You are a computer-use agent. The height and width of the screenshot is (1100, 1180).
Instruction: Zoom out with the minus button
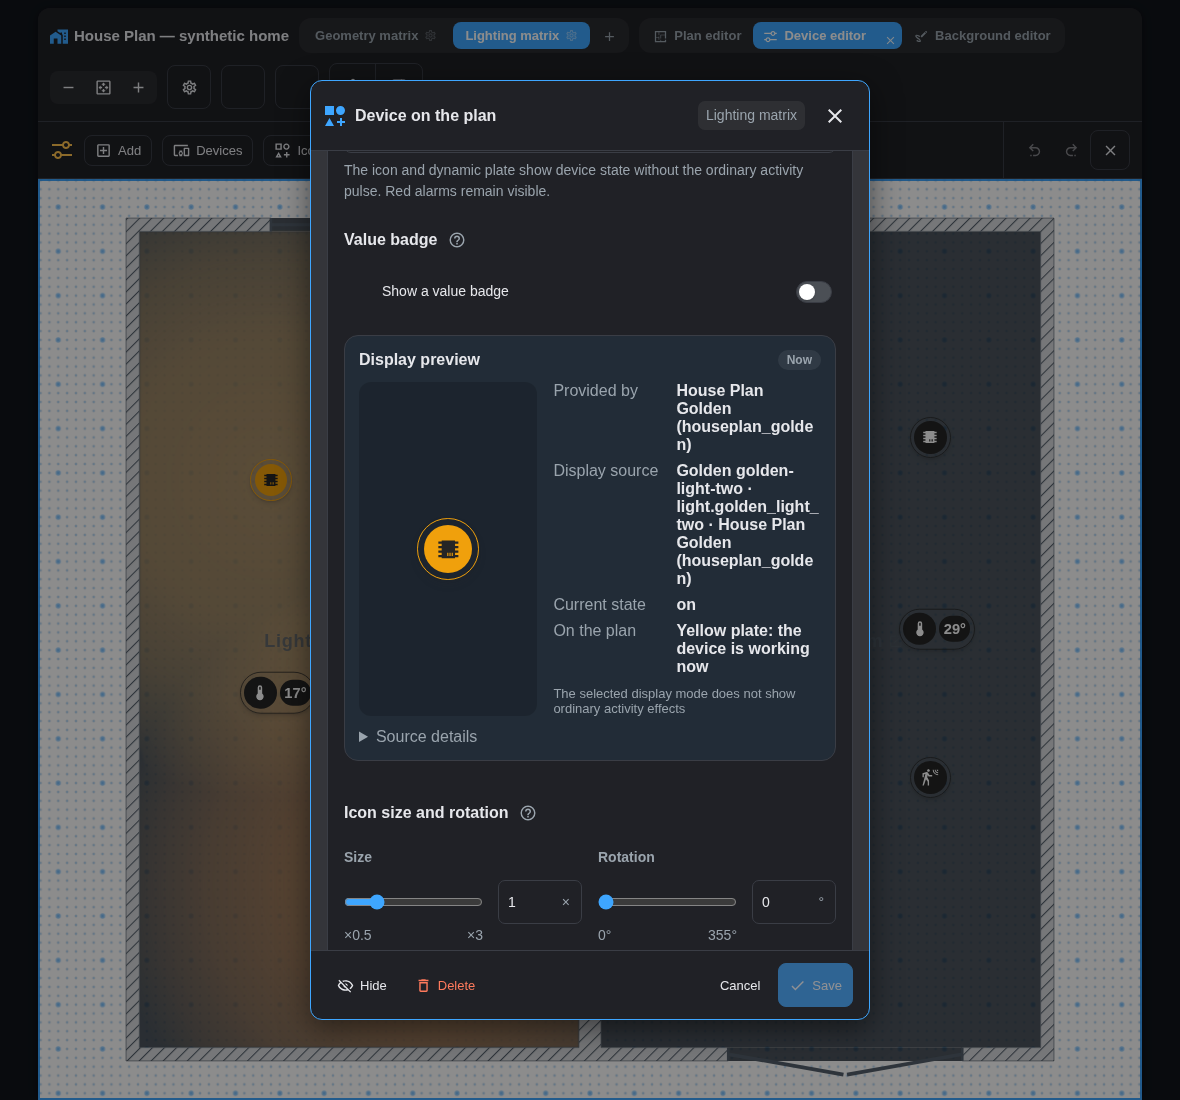68,87
